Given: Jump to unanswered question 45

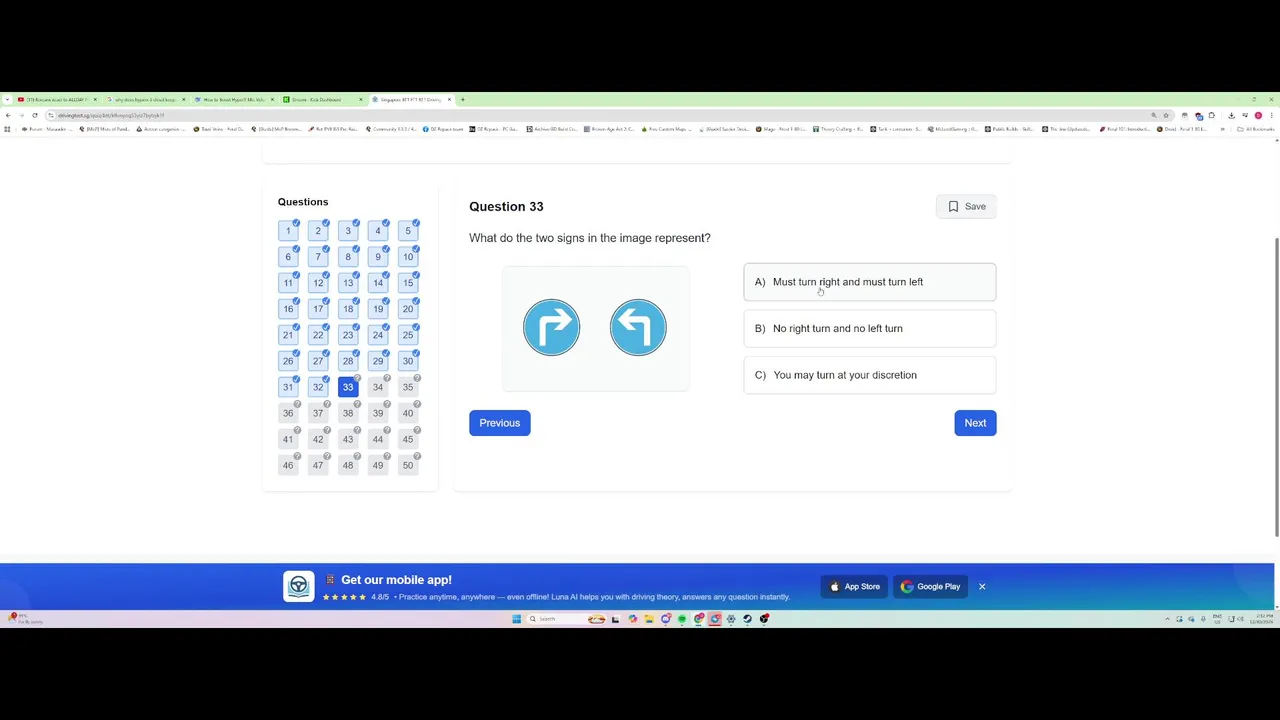Looking at the screenshot, I should tap(408, 439).
